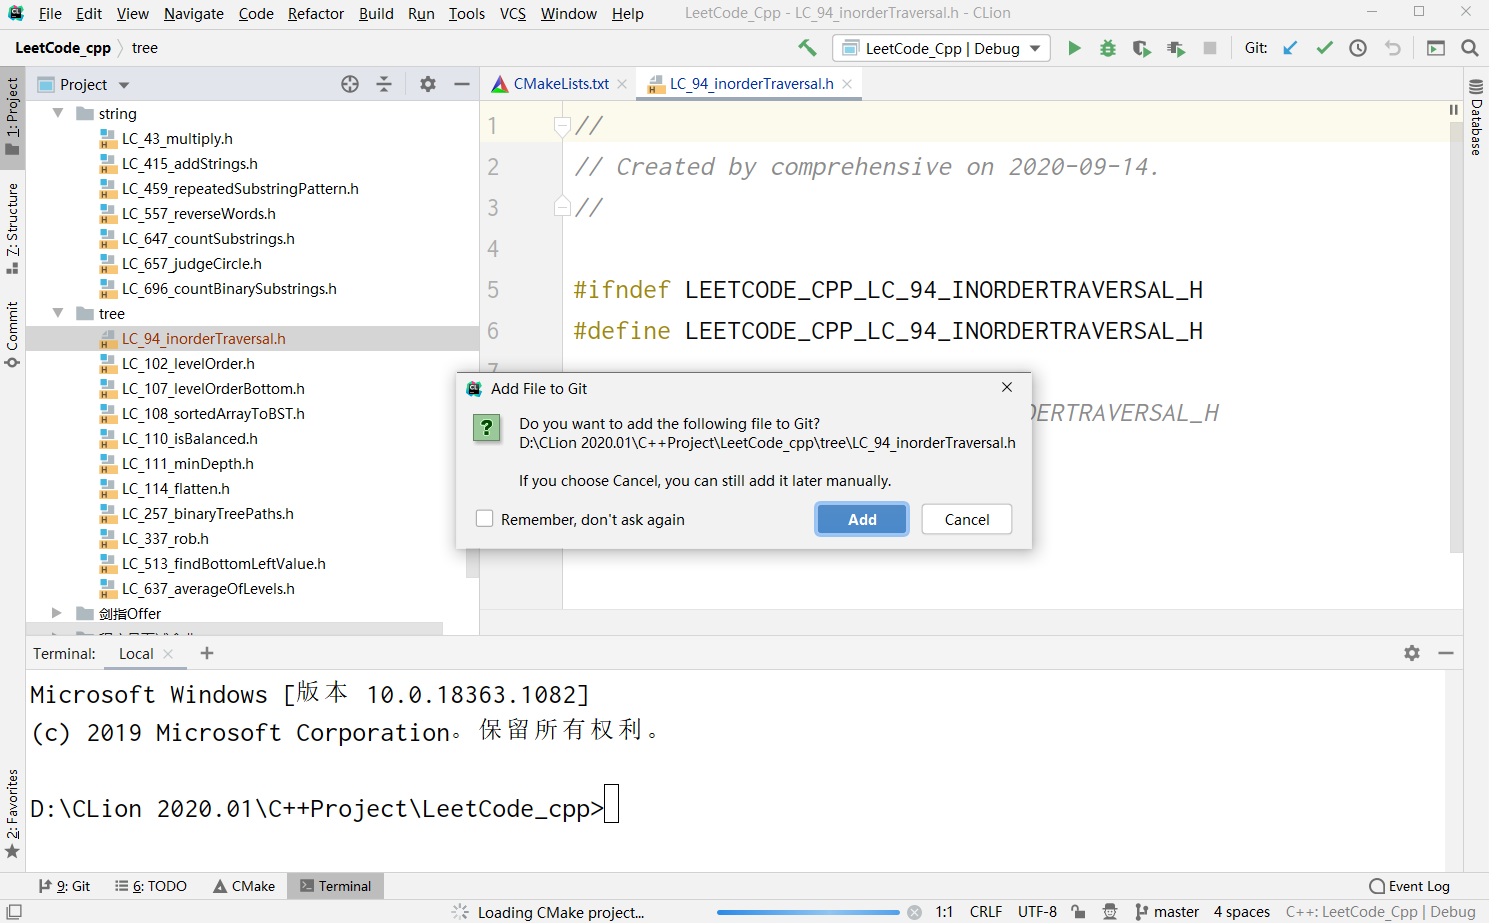
Task: Click Add in the Git dialog
Action: coord(862,519)
